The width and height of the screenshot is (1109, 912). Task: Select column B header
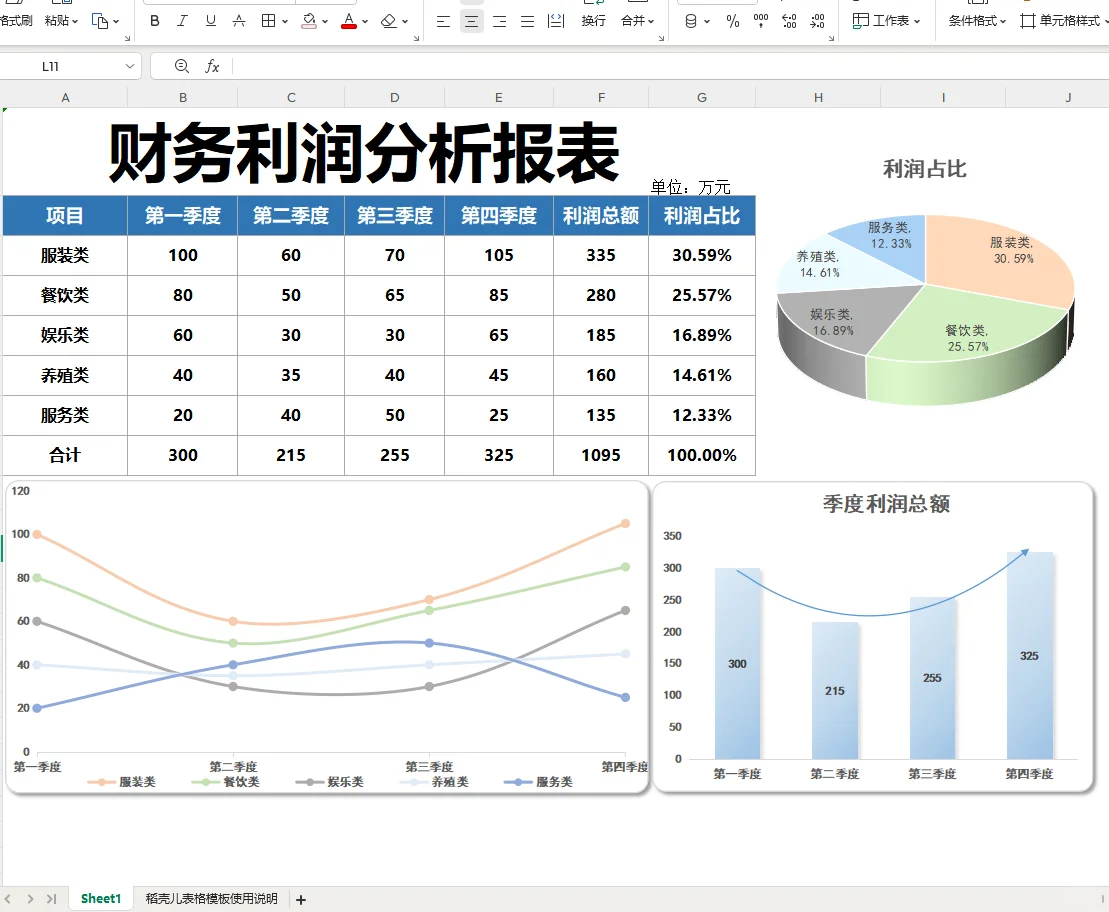[182, 98]
